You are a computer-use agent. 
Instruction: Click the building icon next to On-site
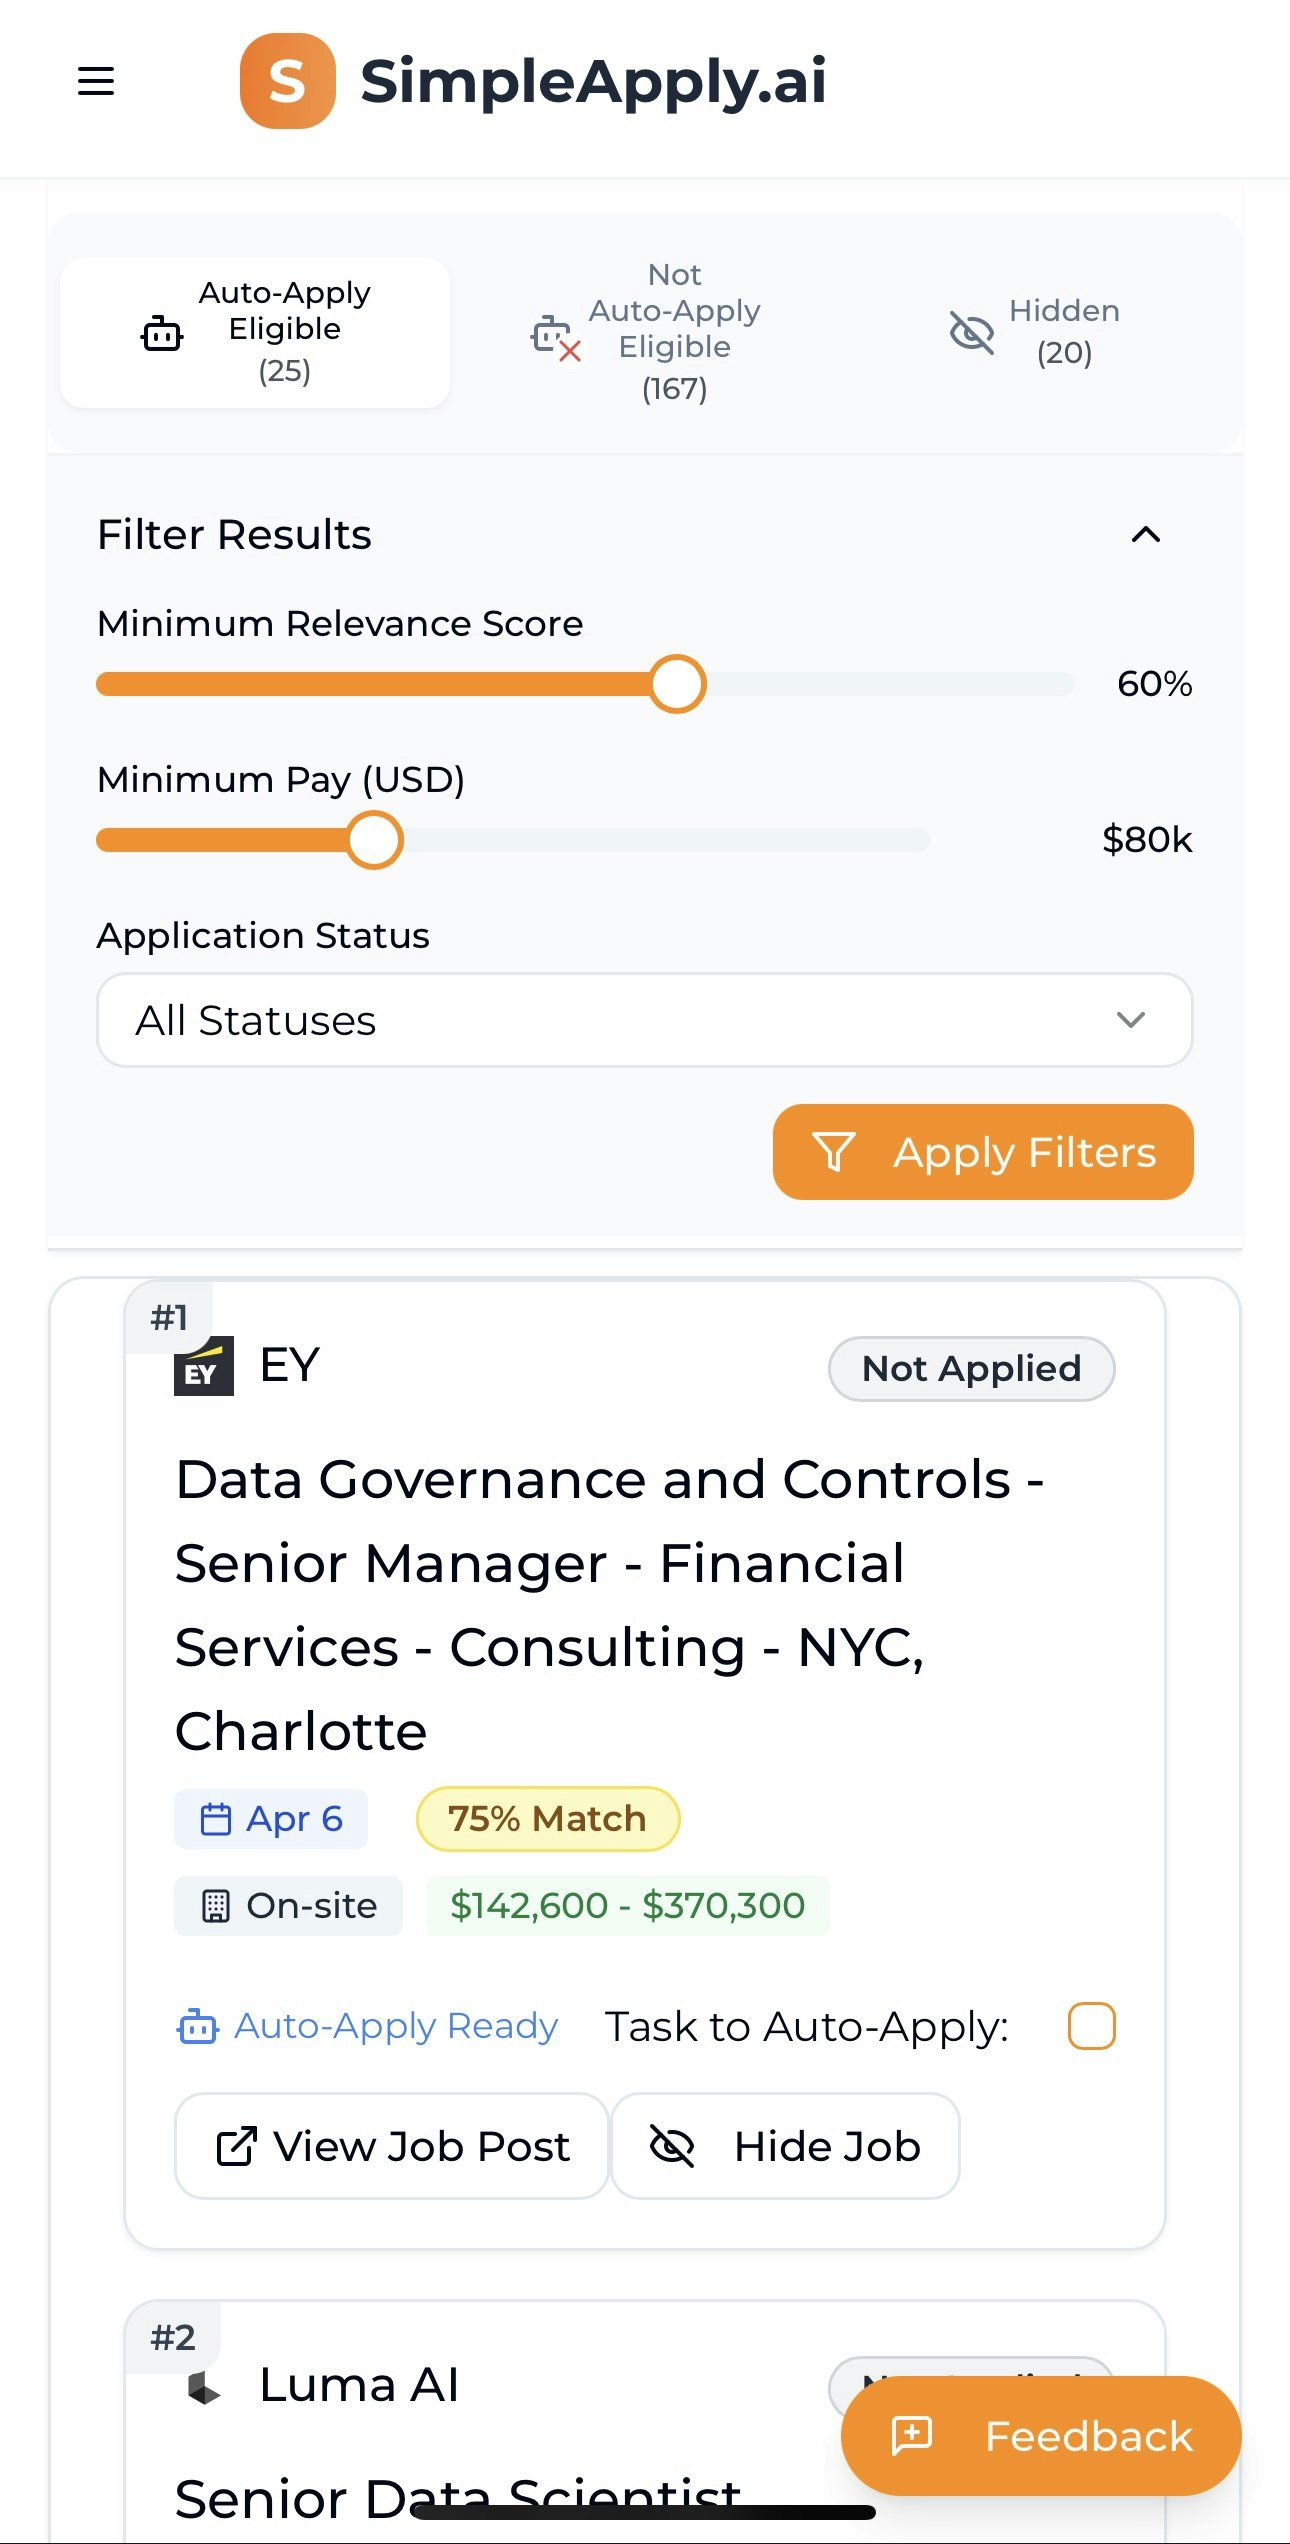point(216,1906)
